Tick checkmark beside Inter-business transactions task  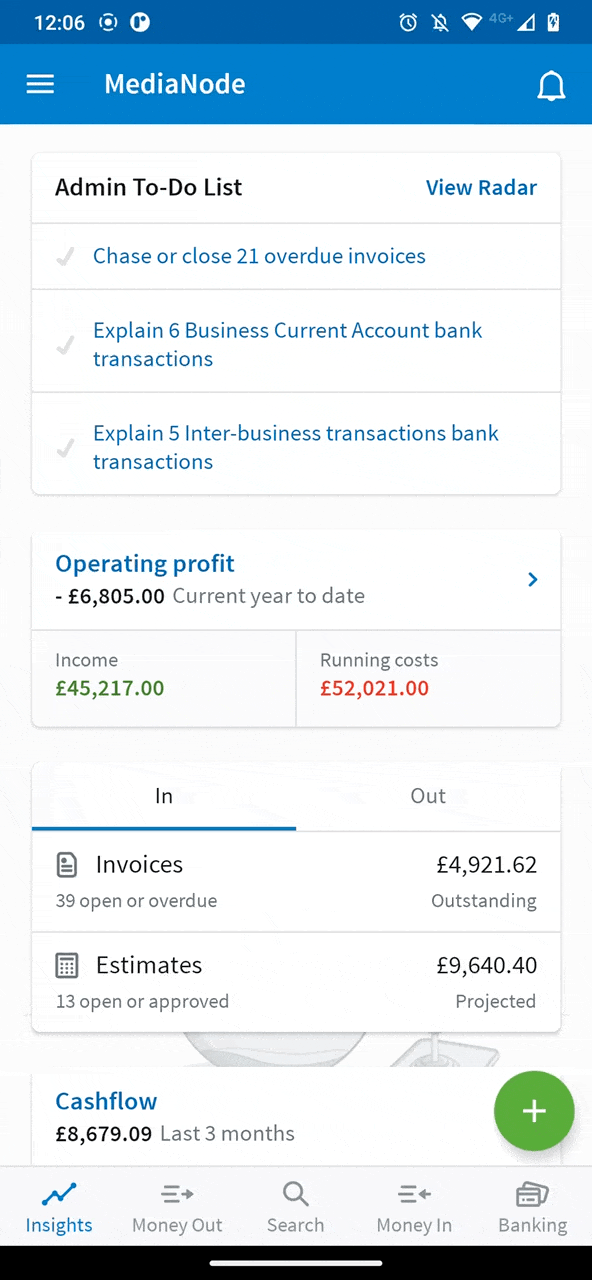(x=65, y=448)
